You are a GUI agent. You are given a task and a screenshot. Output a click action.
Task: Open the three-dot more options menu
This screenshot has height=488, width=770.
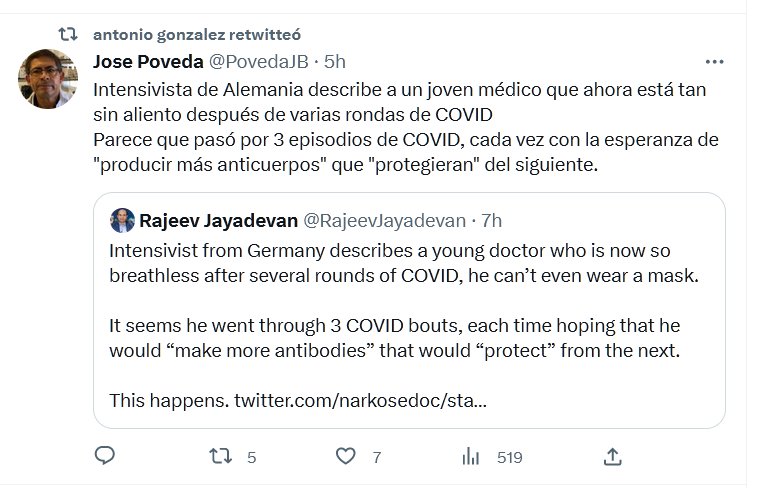click(x=715, y=60)
